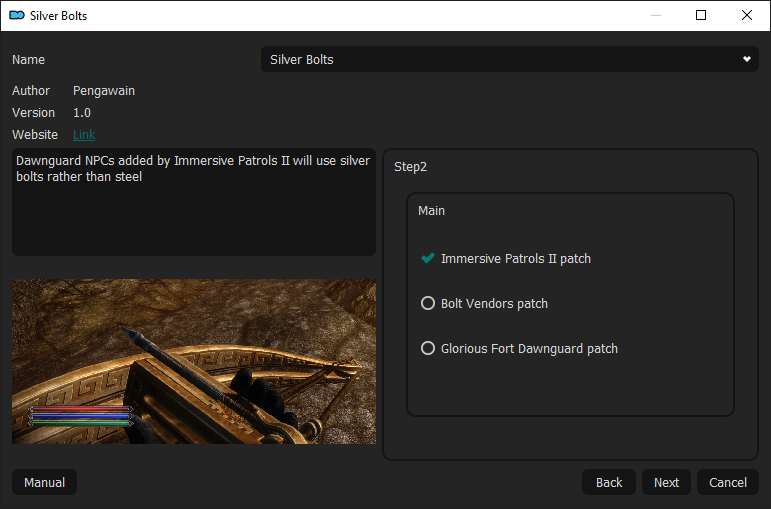
Task: Click the Manual install button
Action: coord(44,482)
